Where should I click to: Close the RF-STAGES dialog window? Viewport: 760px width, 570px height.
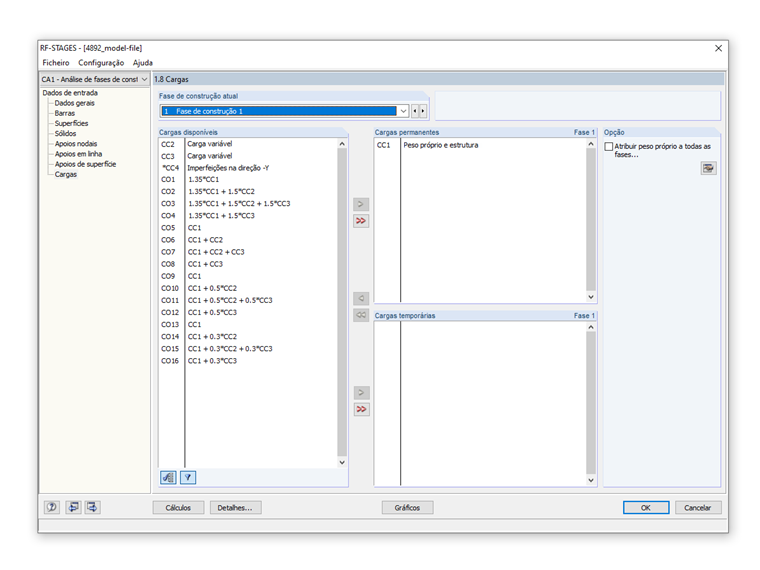(718, 48)
